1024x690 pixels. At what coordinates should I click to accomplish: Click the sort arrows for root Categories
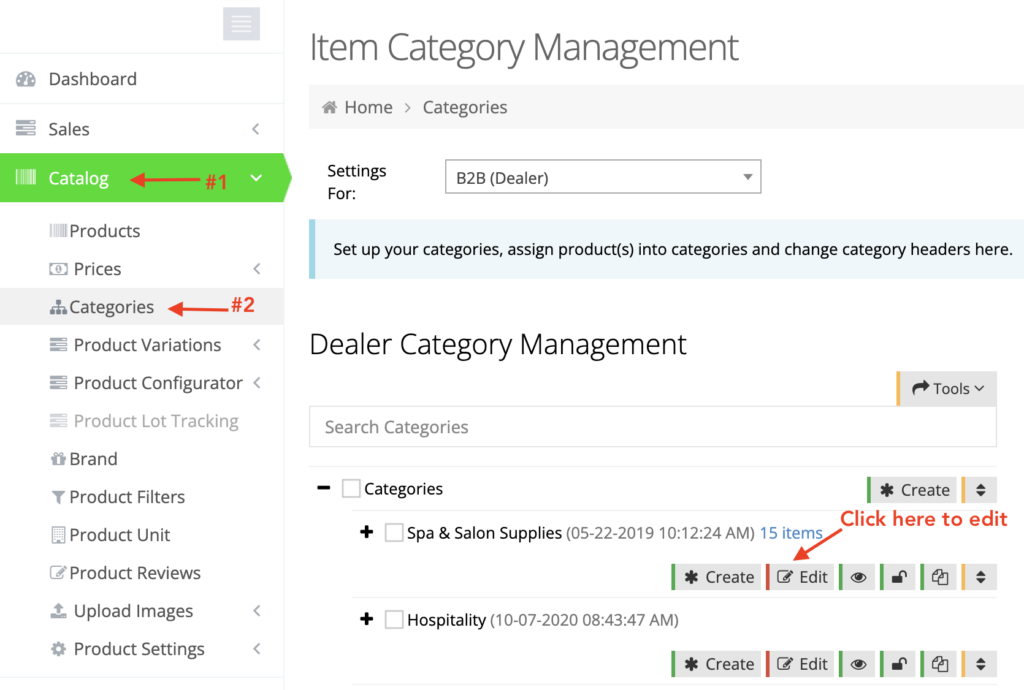(x=980, y=490)
